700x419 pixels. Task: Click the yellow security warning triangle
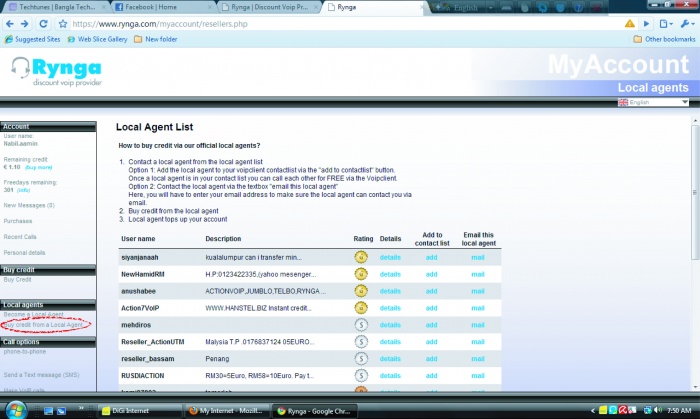(x=629, y=24)
